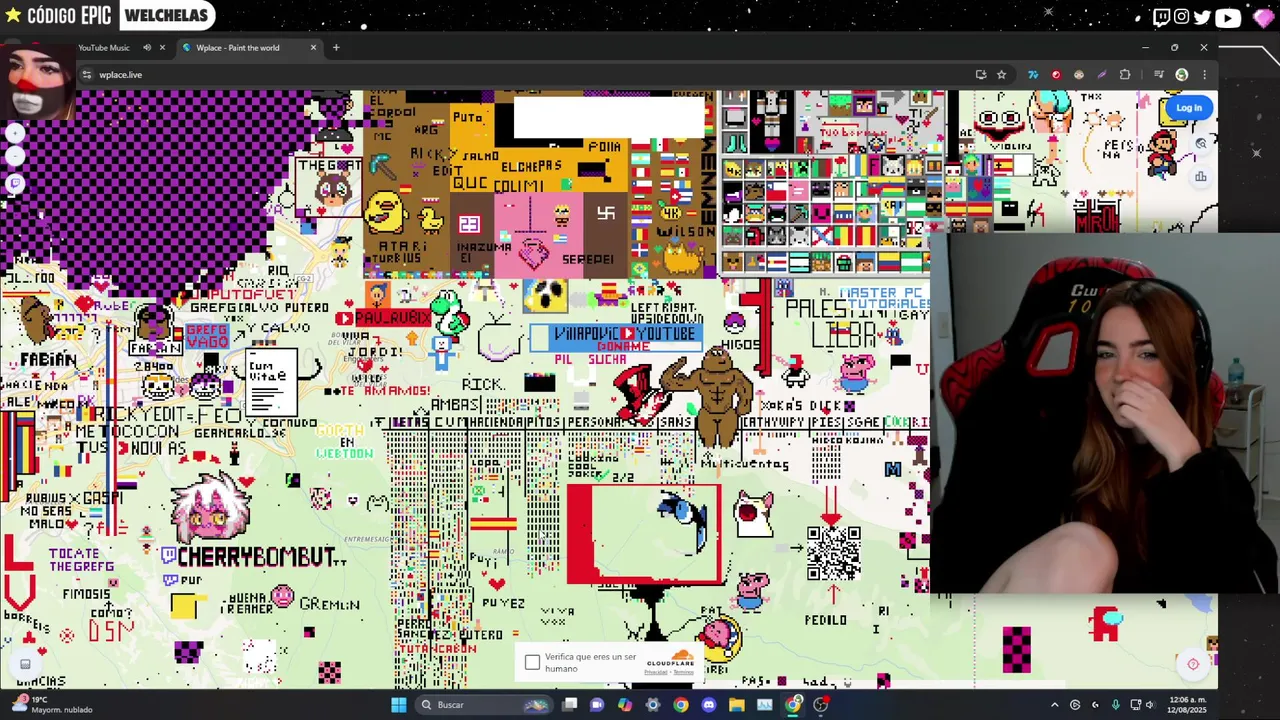The width and height of the screenshot is (1280, 720).
Task: Click the YouTube logo in stream overlay
Action: click(1228, 16)
